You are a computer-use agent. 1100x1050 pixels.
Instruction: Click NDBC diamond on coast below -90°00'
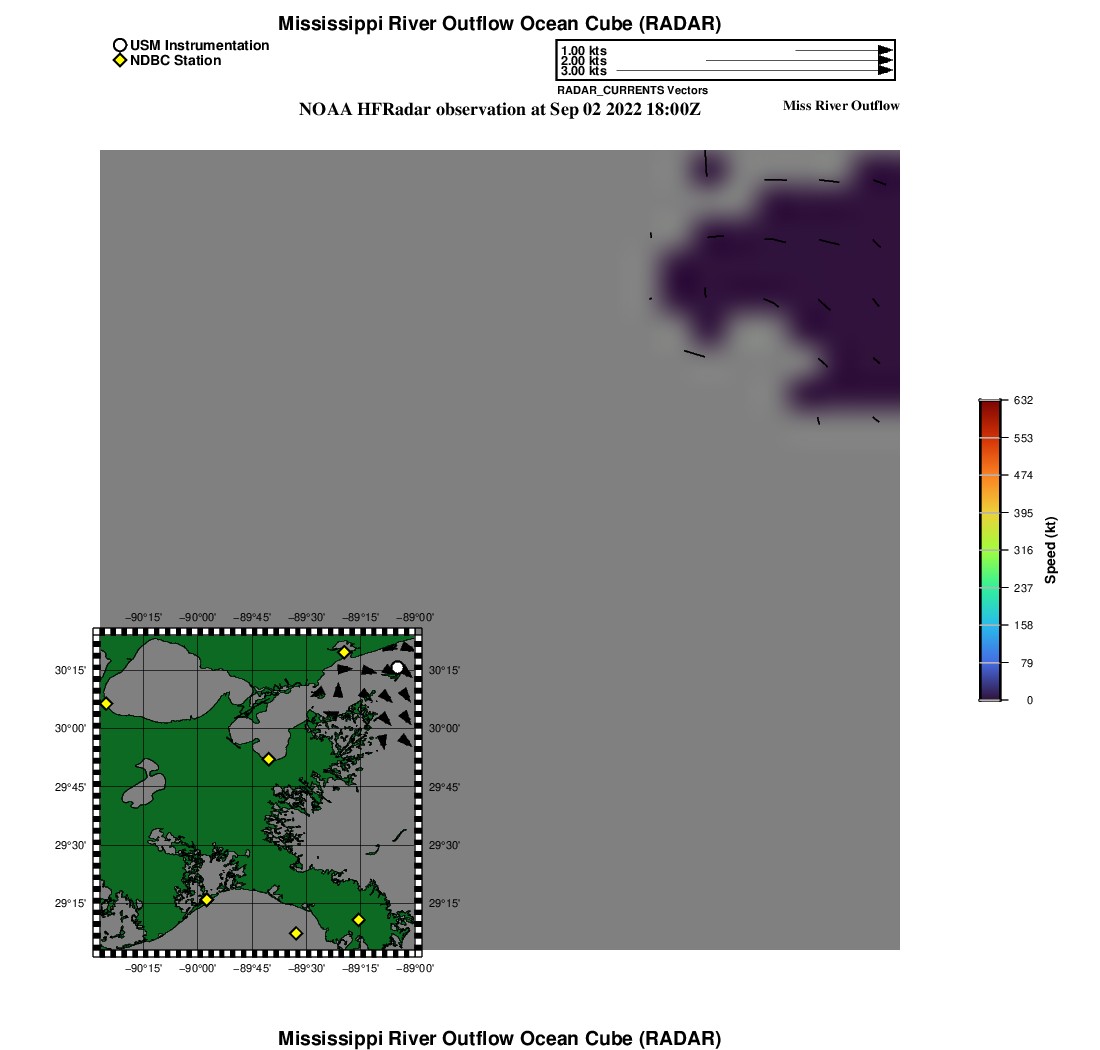tap(206, 899)
